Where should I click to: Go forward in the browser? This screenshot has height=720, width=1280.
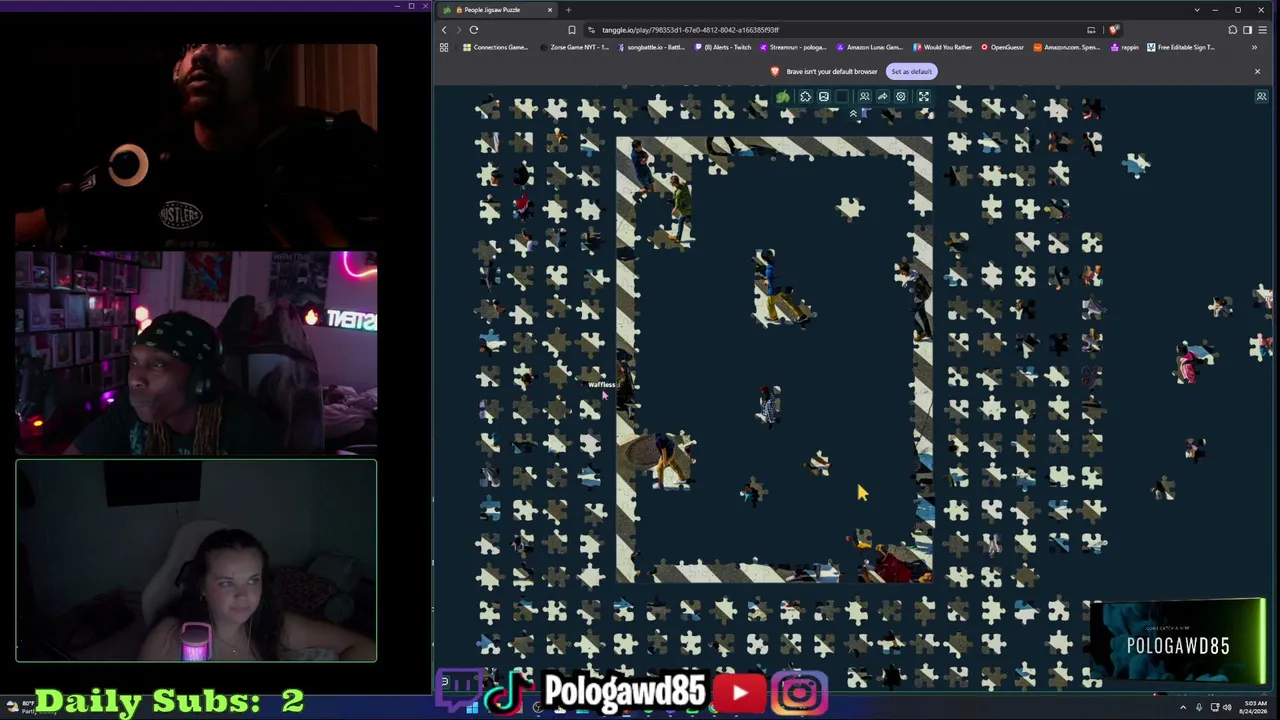click(459, 30)
